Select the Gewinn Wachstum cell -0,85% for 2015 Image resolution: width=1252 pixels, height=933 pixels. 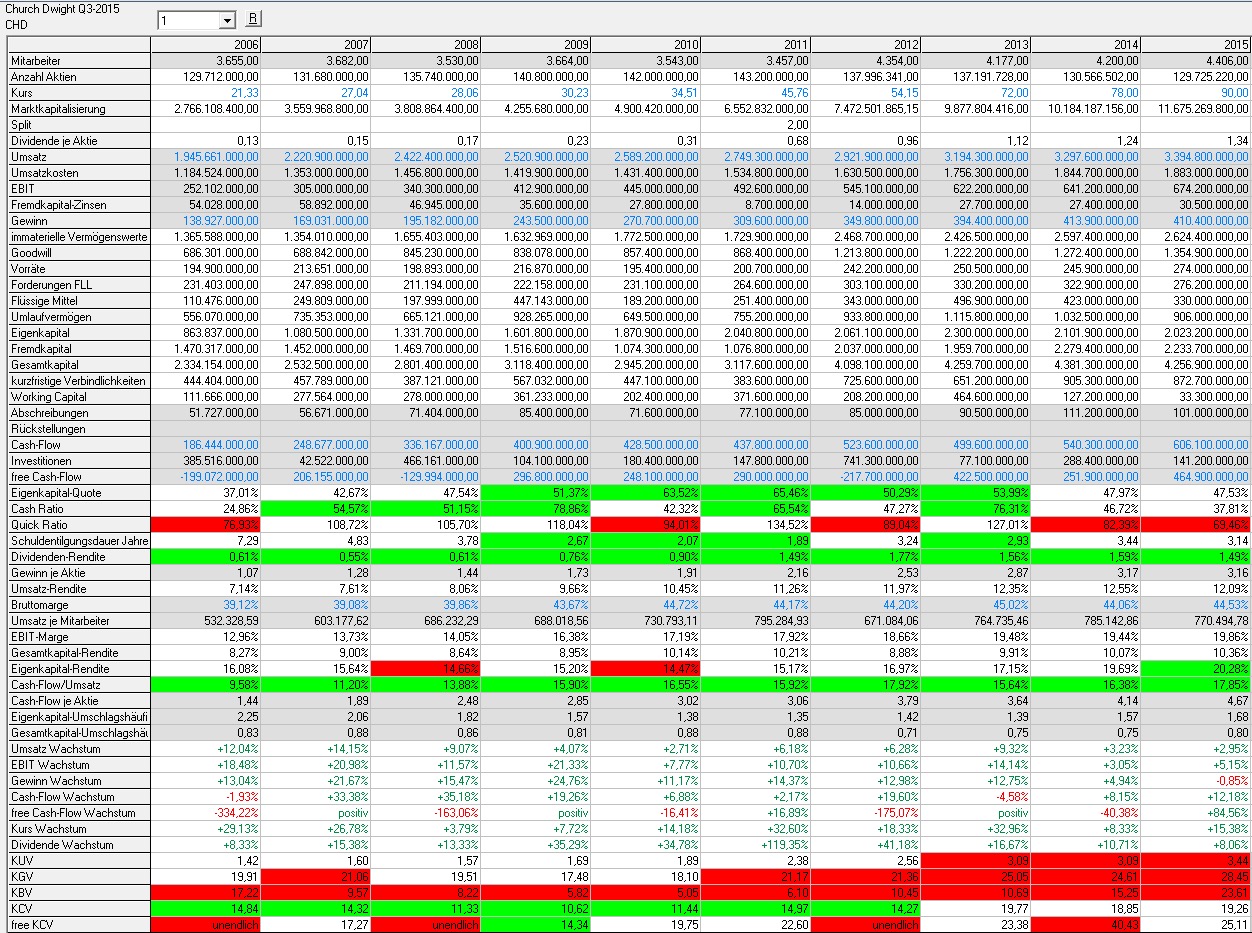[1195, 781]
